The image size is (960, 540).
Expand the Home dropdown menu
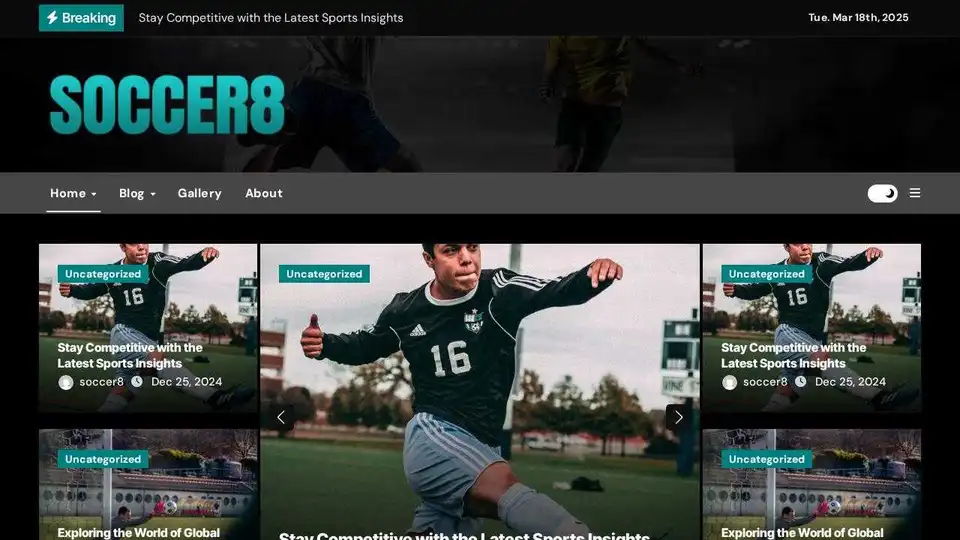point(73,193)
